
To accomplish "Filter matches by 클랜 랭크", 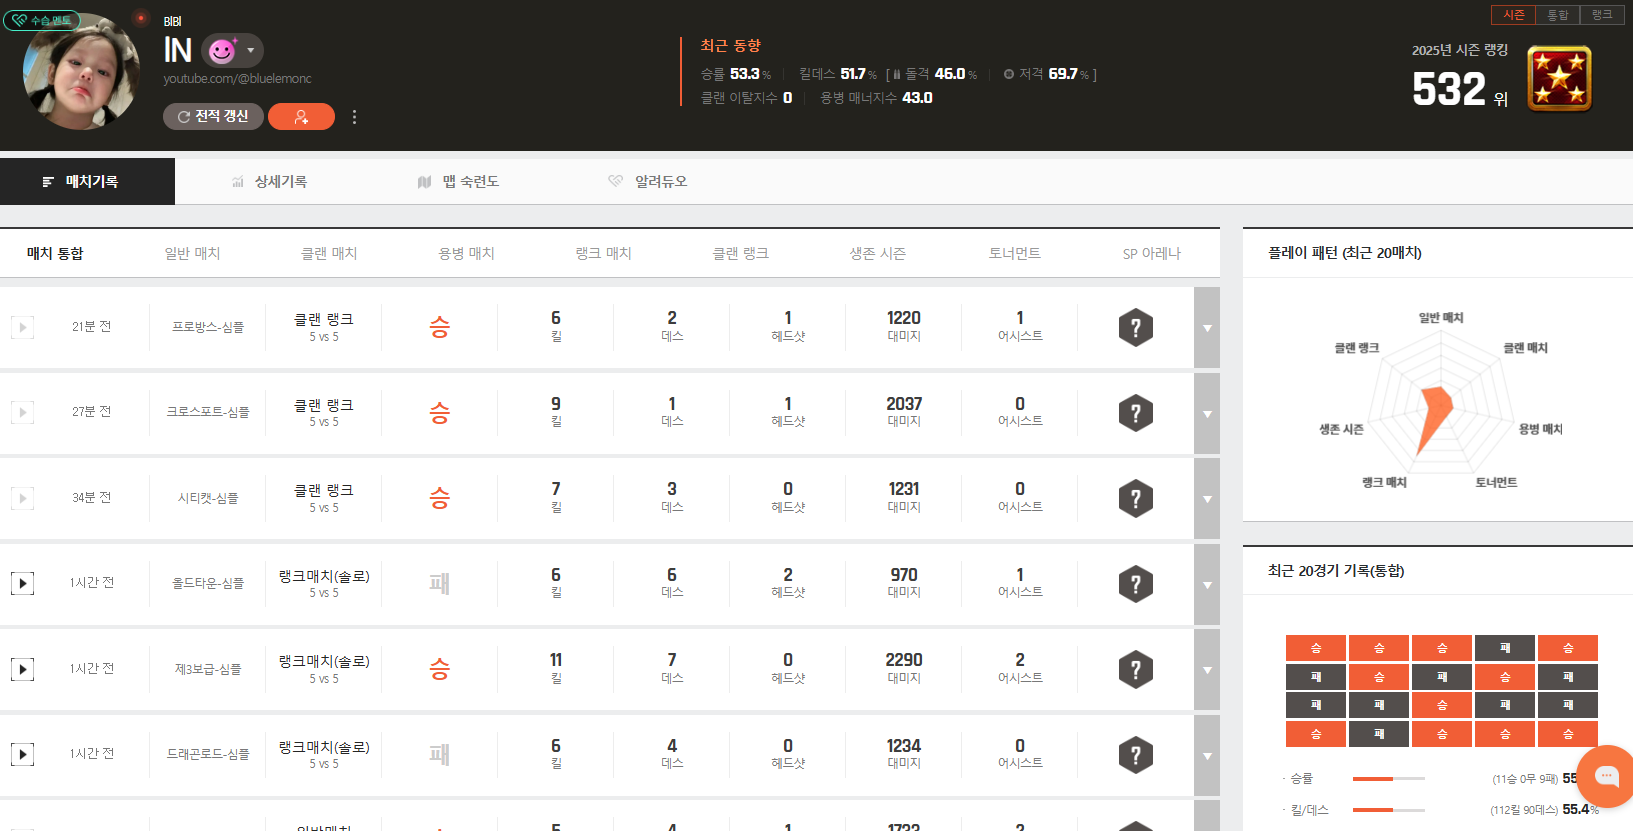I will coord(740,254).
